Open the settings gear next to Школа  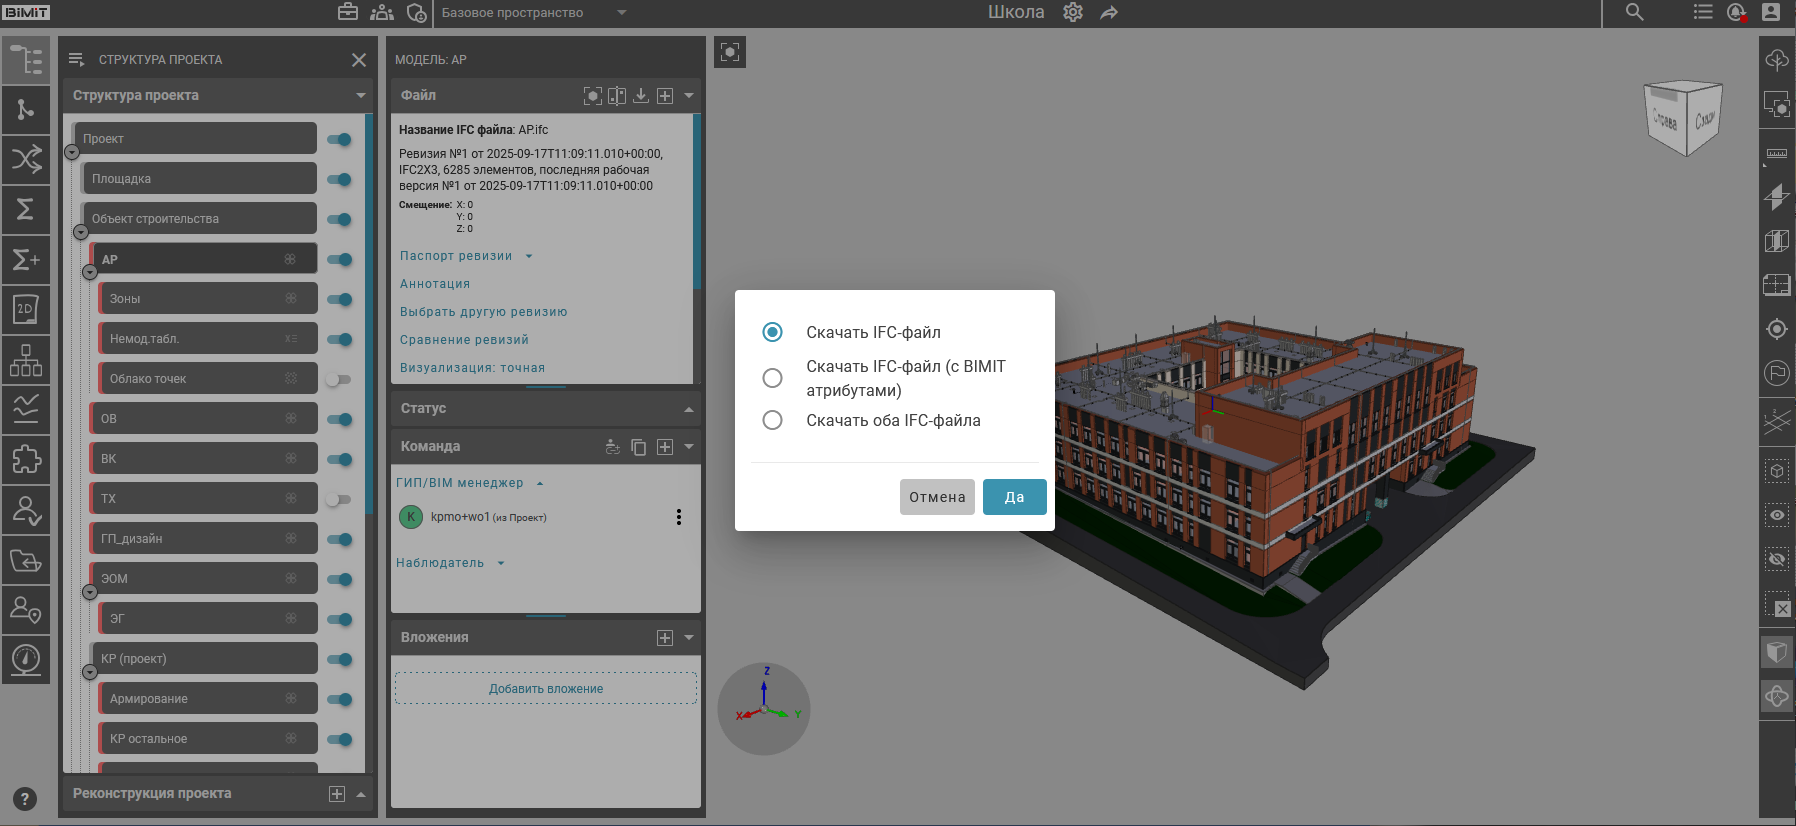(1073, 13)
